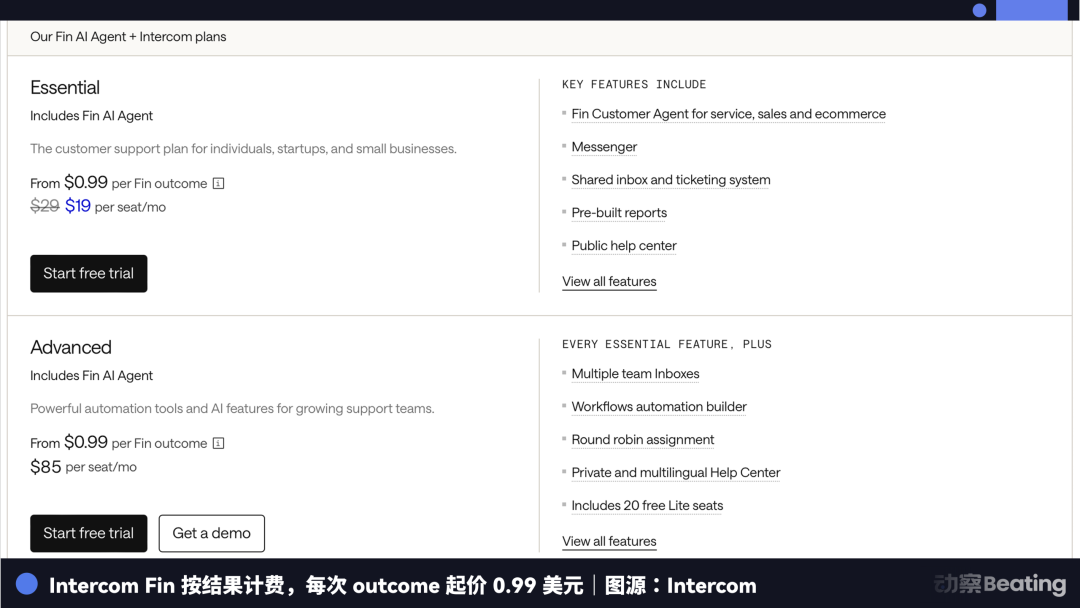Click the blue button in top bar

point(1030,10)
